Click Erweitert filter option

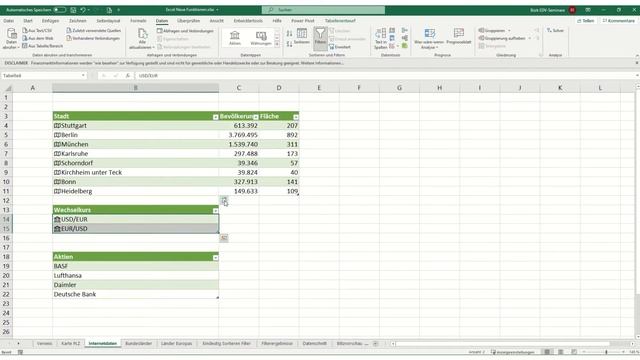340,47
